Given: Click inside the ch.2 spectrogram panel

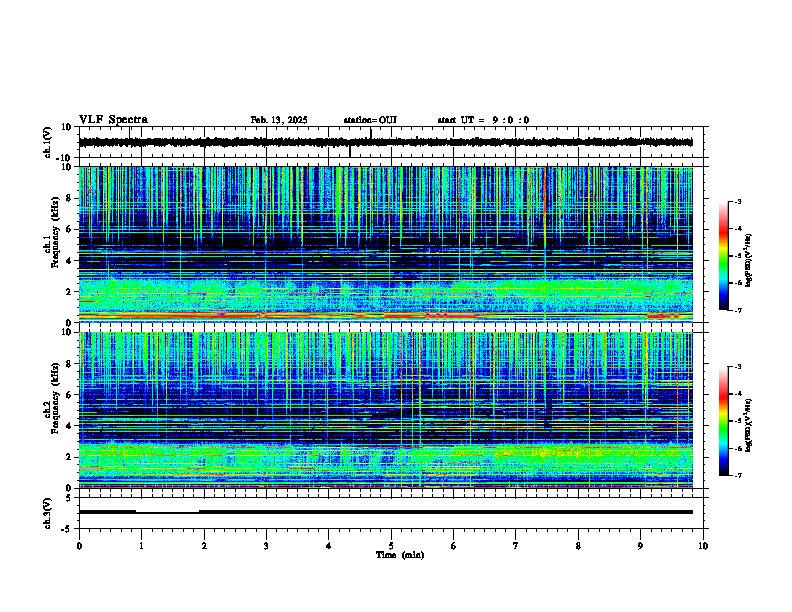Looking at the screenshot, I should point(386,410).
